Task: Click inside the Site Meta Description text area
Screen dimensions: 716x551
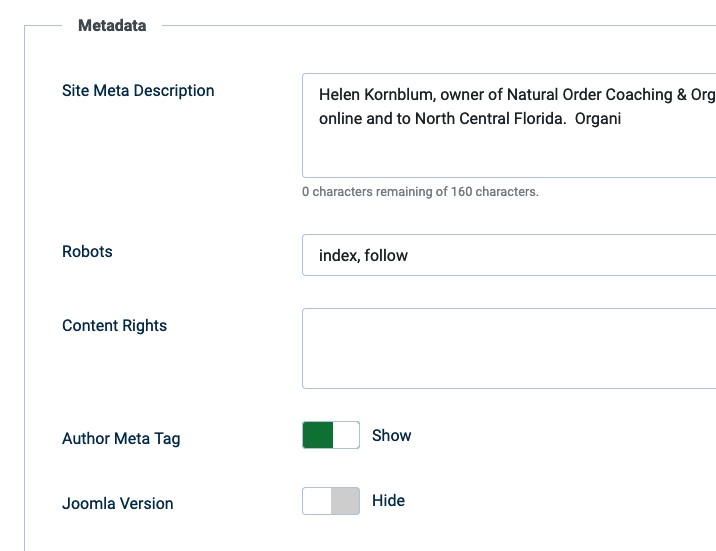Action: (x=510, y=150)
